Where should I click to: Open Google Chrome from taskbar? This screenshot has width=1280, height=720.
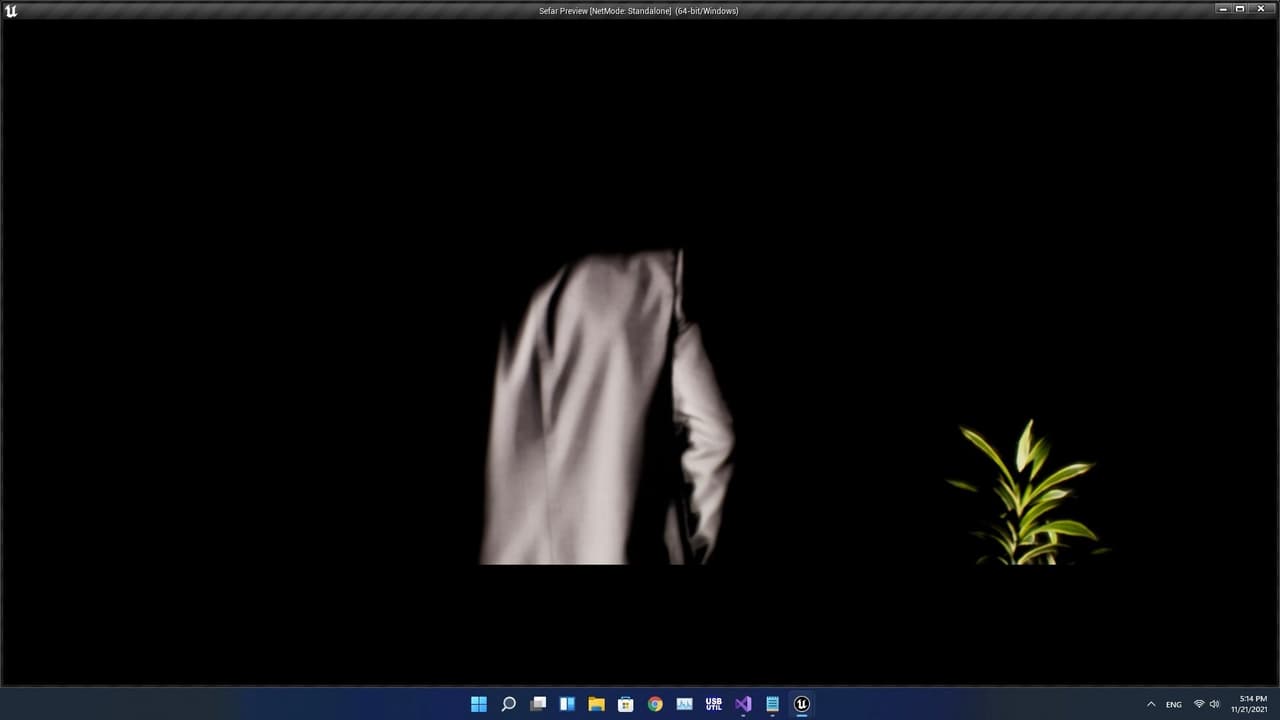655,704
